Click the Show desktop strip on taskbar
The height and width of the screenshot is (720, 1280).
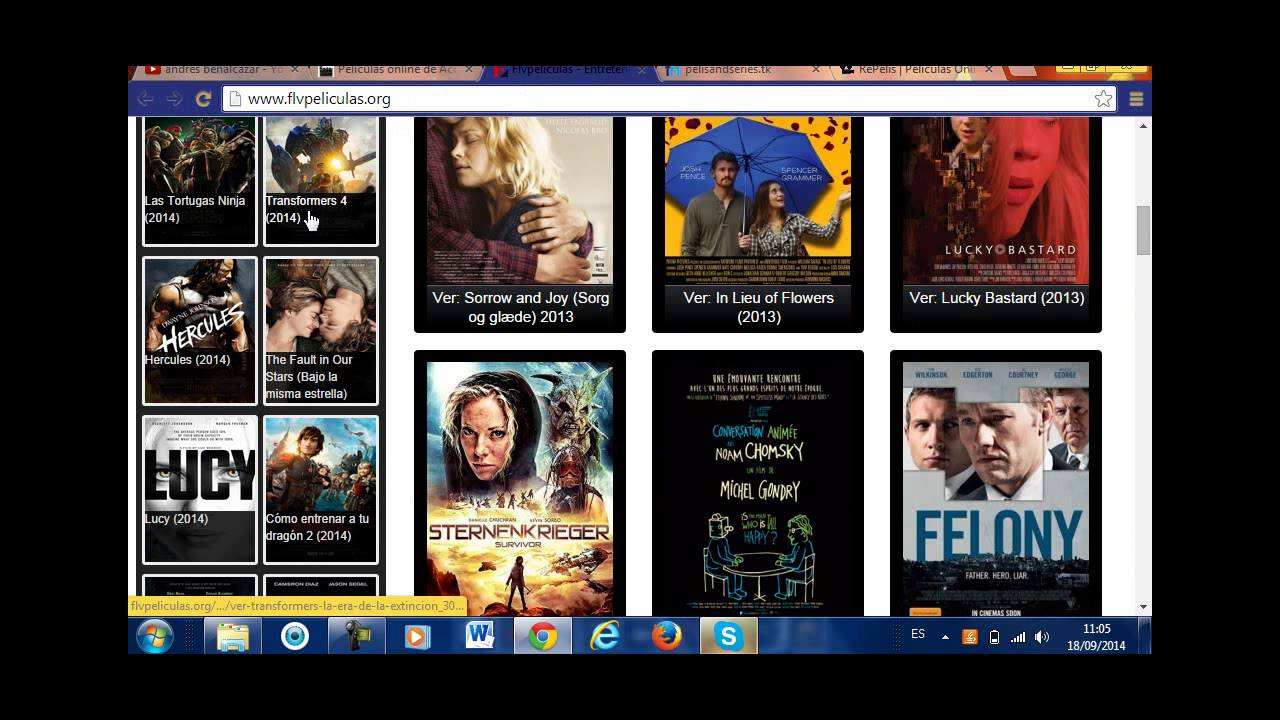pos(1145,636)
